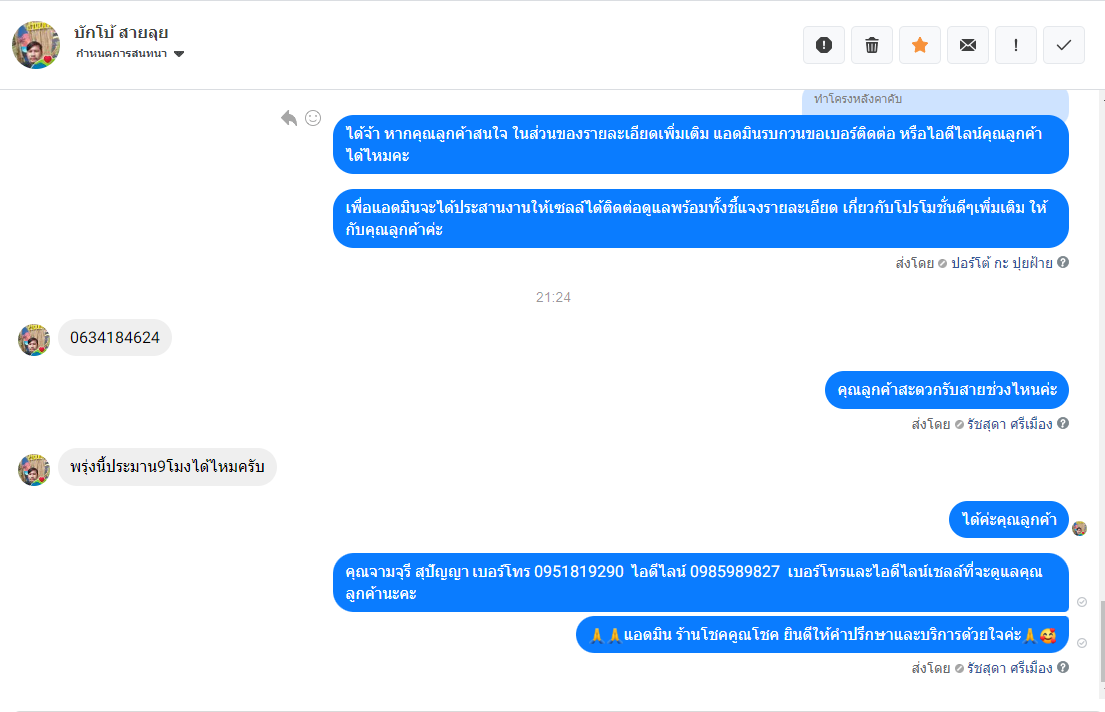Click the customer message พรุ่งนี้ประมาณ9โมงได้ไหมครับ
The width and height of the screenshot is (1105, 712).
click(167, 467)
